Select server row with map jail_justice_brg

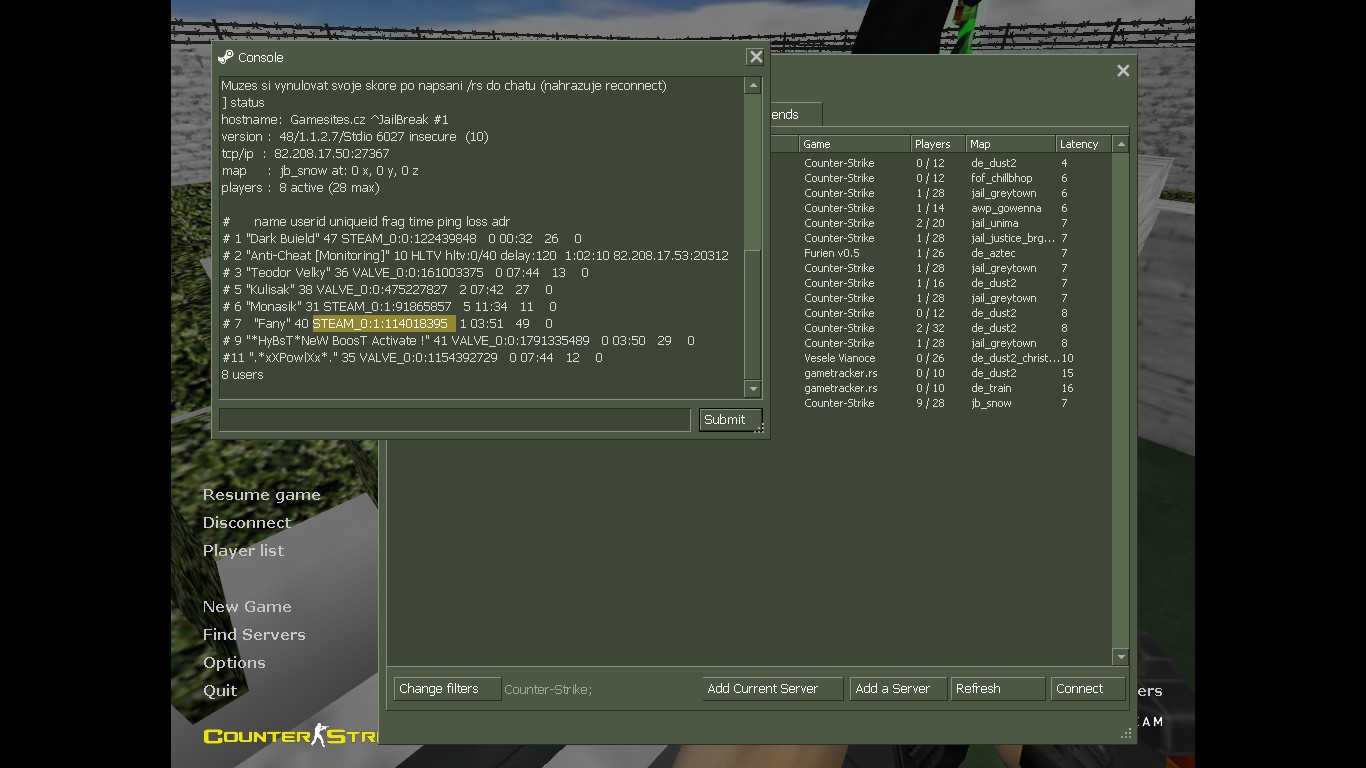(940, 238)
